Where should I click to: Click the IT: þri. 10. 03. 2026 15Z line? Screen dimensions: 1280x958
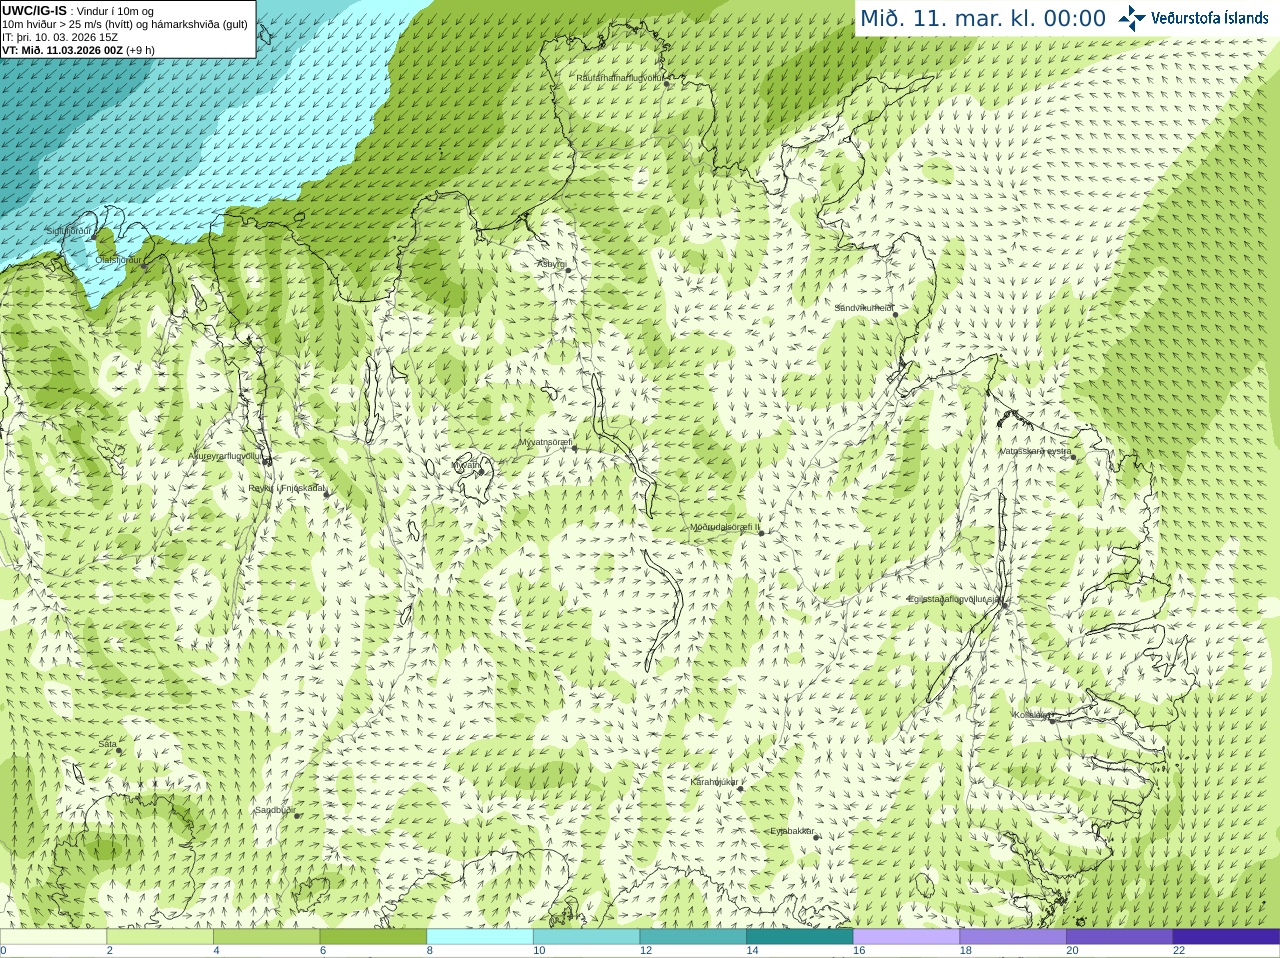click(x=60, y=37)
